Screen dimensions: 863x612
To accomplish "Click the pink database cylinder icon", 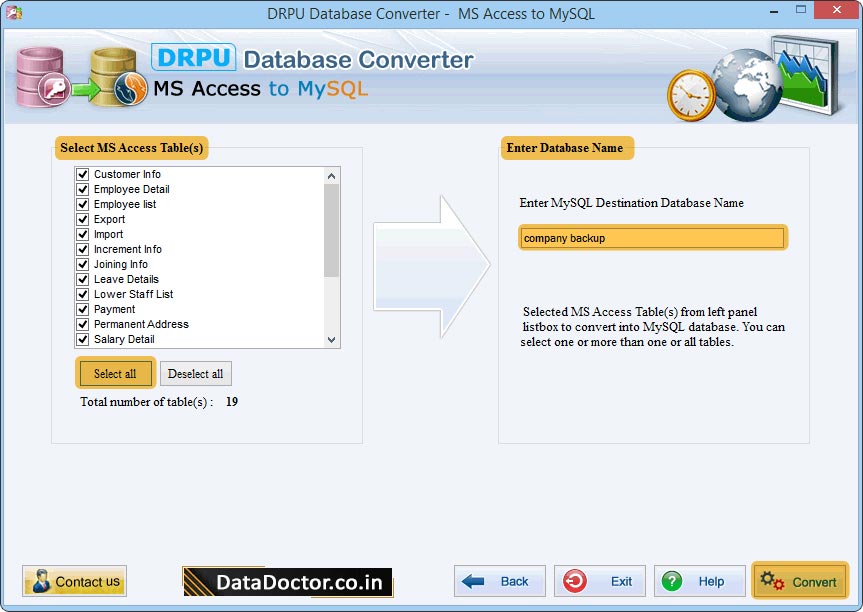I will [40, 75].
